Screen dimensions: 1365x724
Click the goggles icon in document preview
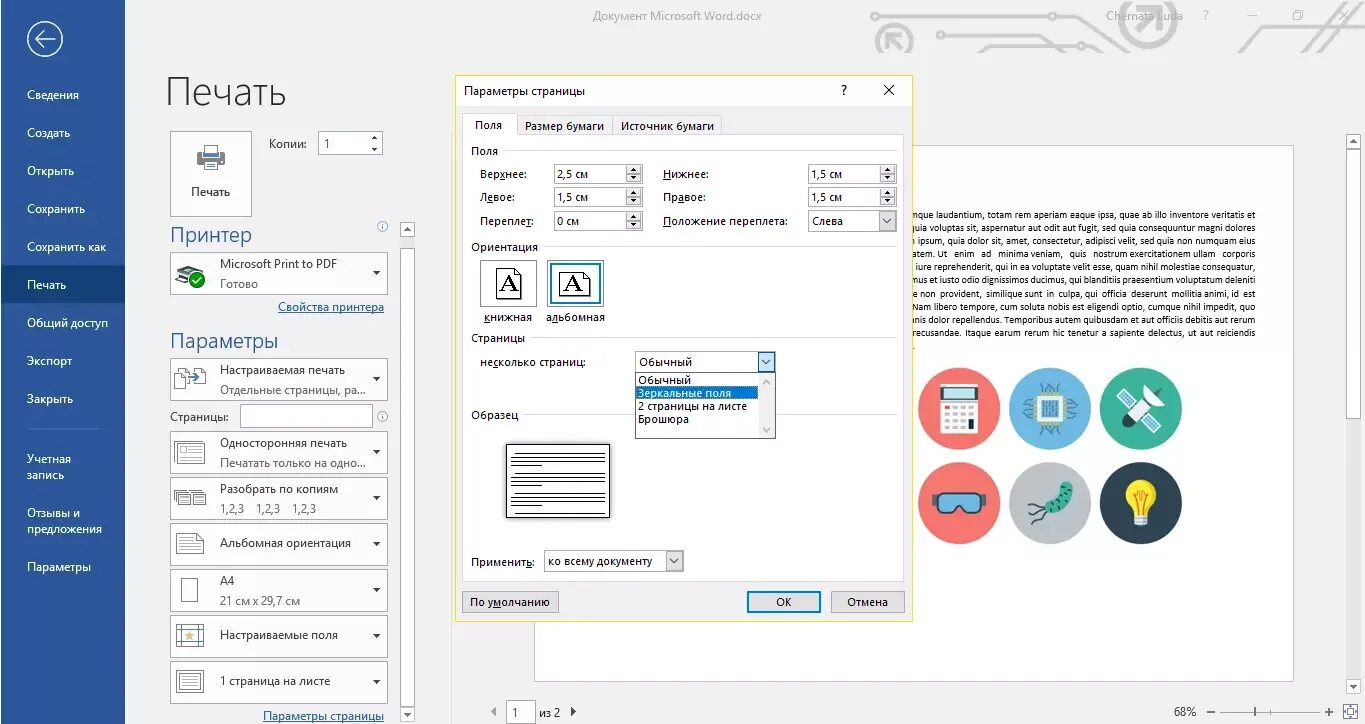click(958, 502)
